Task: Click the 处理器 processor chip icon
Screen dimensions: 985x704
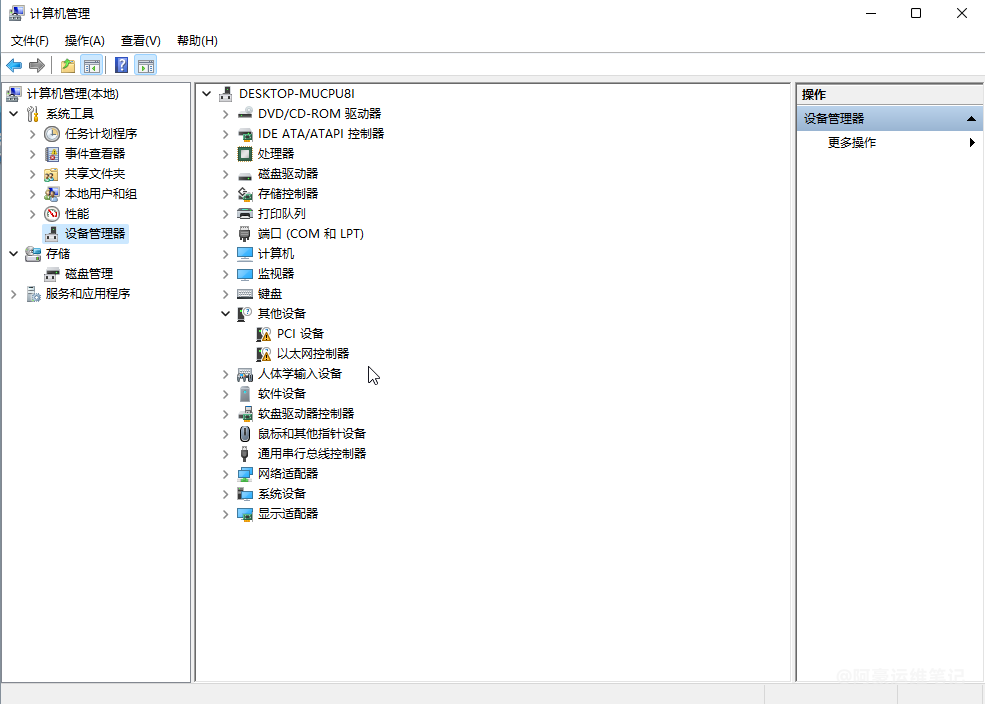Action: pos(245,153)
